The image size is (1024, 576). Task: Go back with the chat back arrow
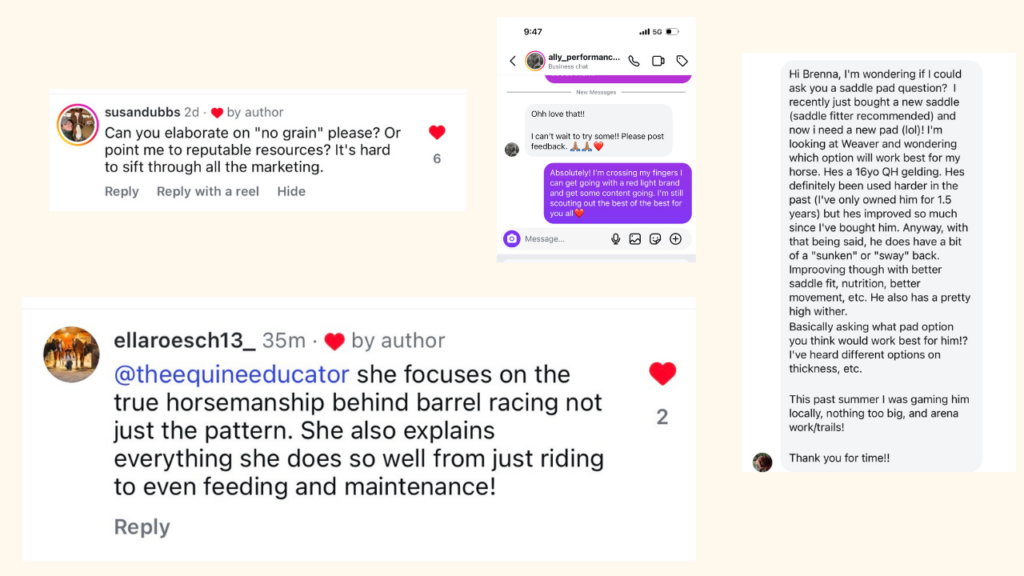513,61
